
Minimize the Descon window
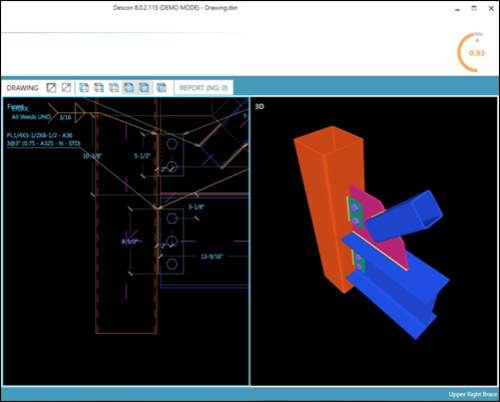pyautogui.click(x=458, y=9)
